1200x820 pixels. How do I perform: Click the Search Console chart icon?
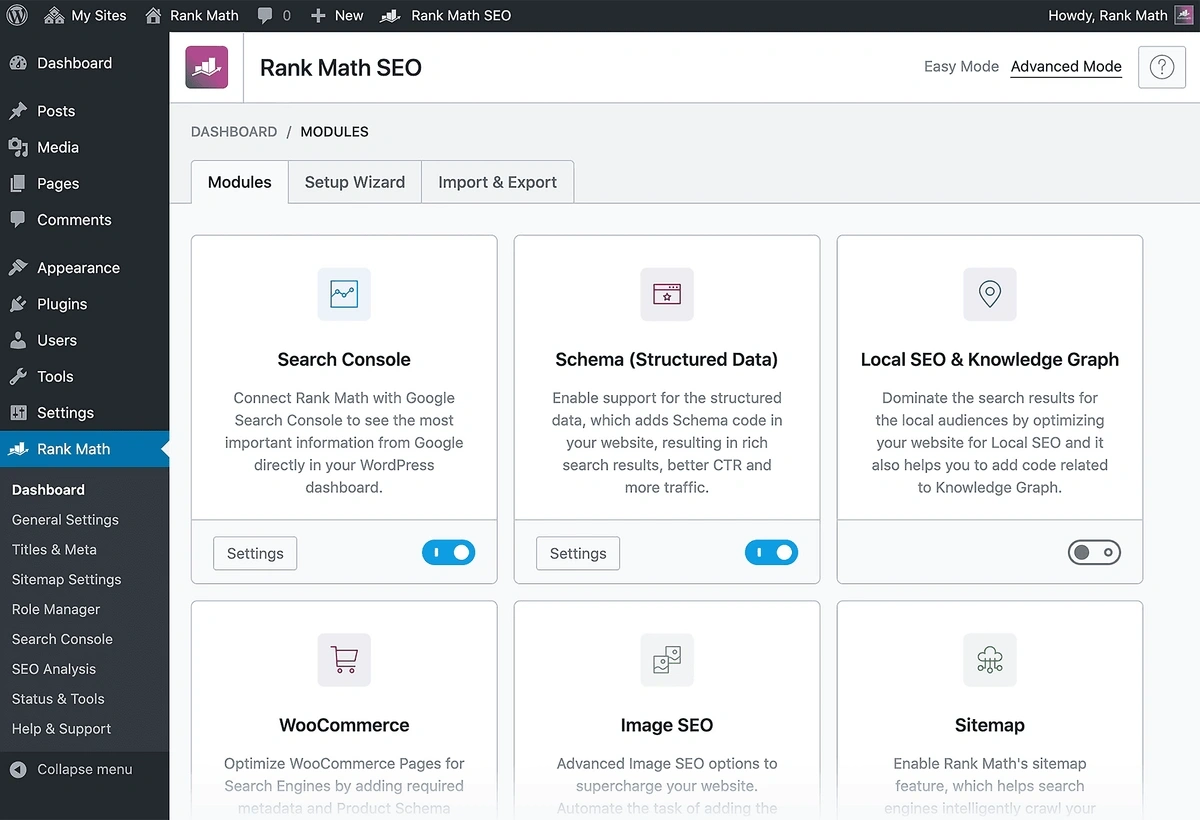point(344,294)
